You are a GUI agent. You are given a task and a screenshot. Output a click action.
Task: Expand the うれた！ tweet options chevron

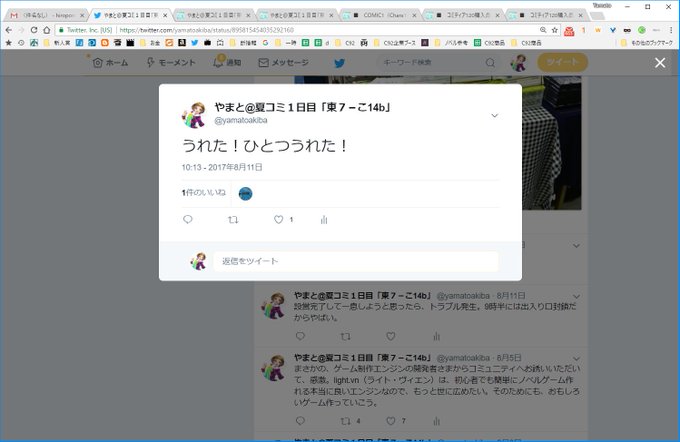pos(494,115)
